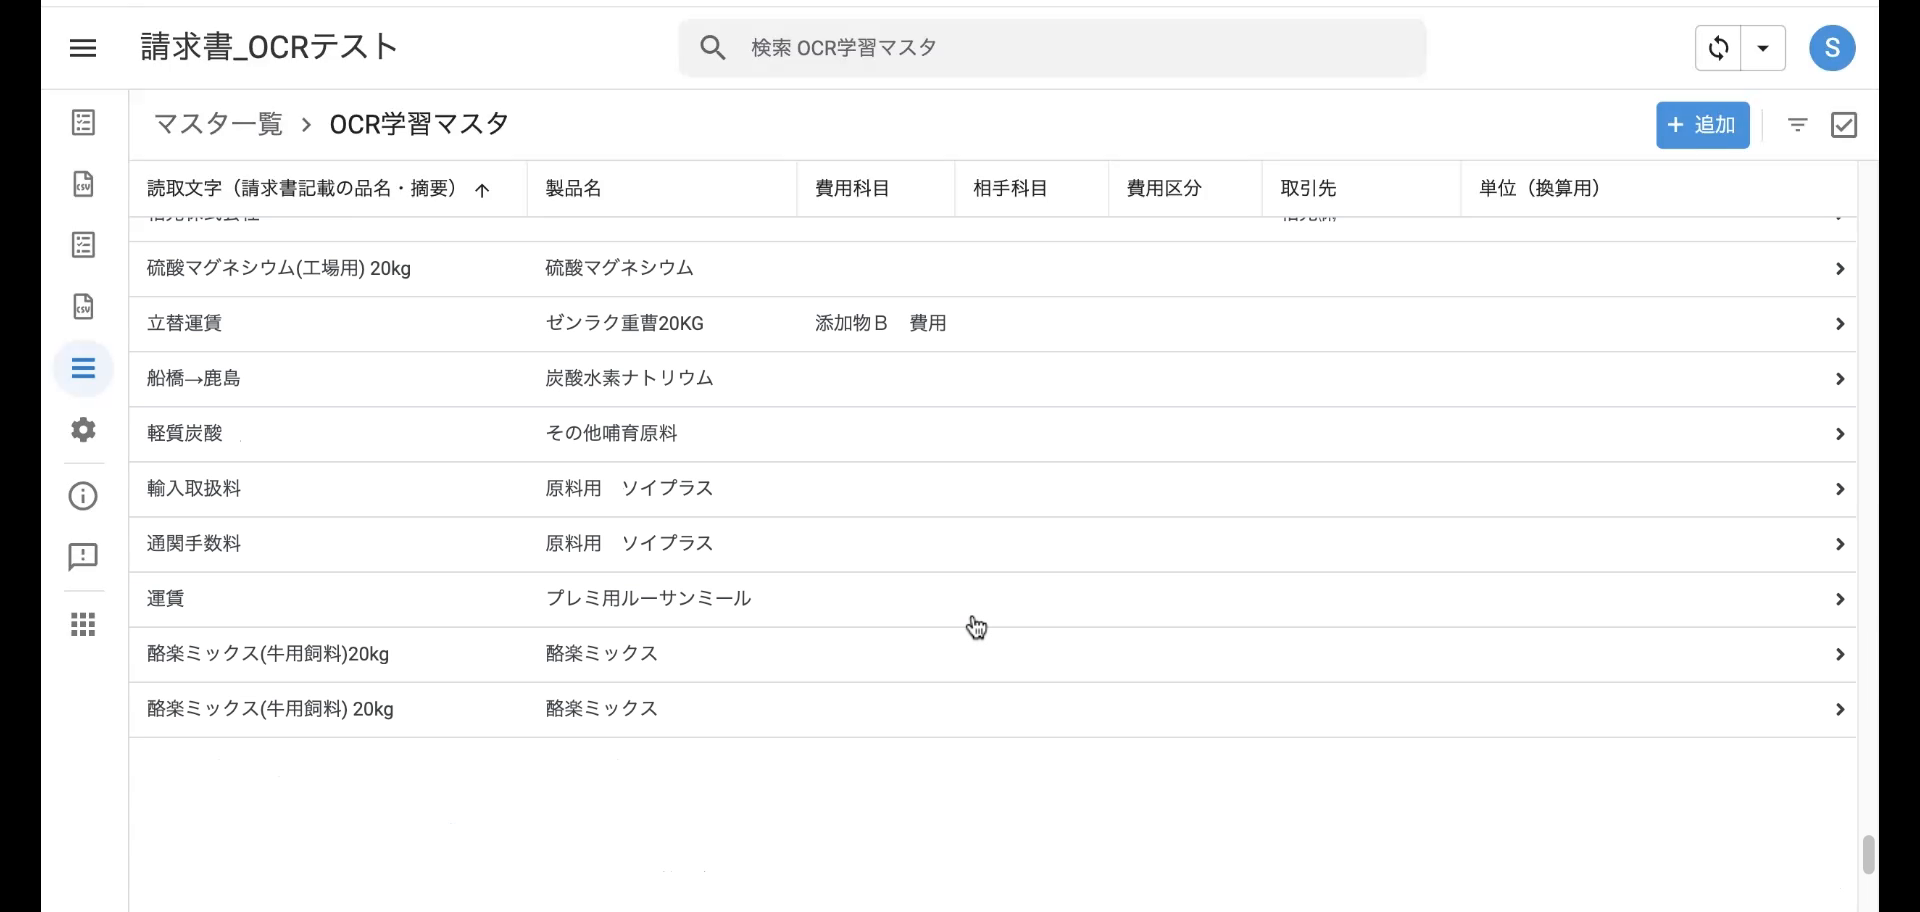
Task: Expand 酪楽ミックス(牛用飼料)20kg row chevron
Action: pyautogui.click(x=1839, y=654)
